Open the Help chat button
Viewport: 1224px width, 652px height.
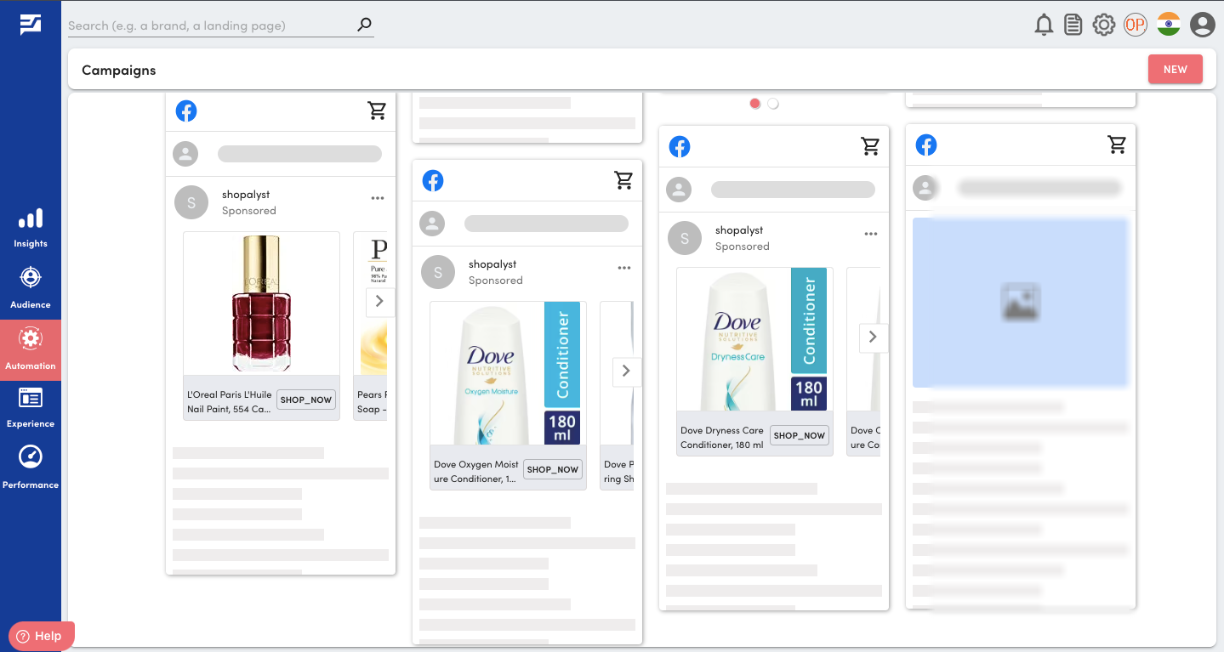tap(42, 636)
